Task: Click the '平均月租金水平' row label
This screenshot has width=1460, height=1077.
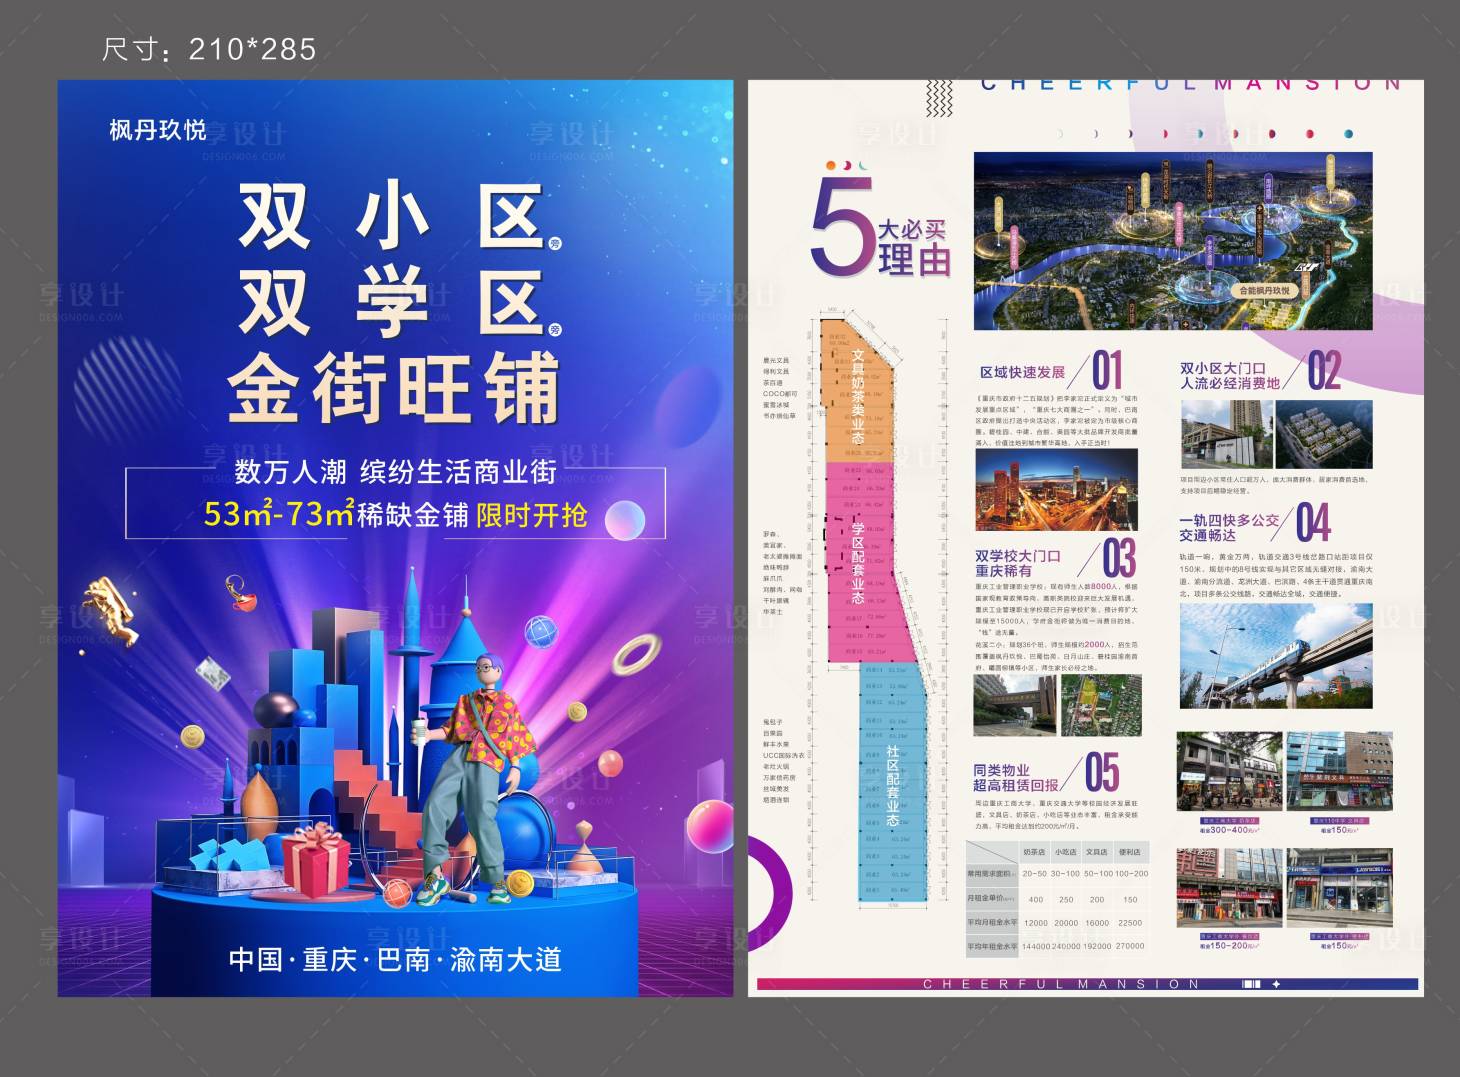Action: (x=992, y=922)
